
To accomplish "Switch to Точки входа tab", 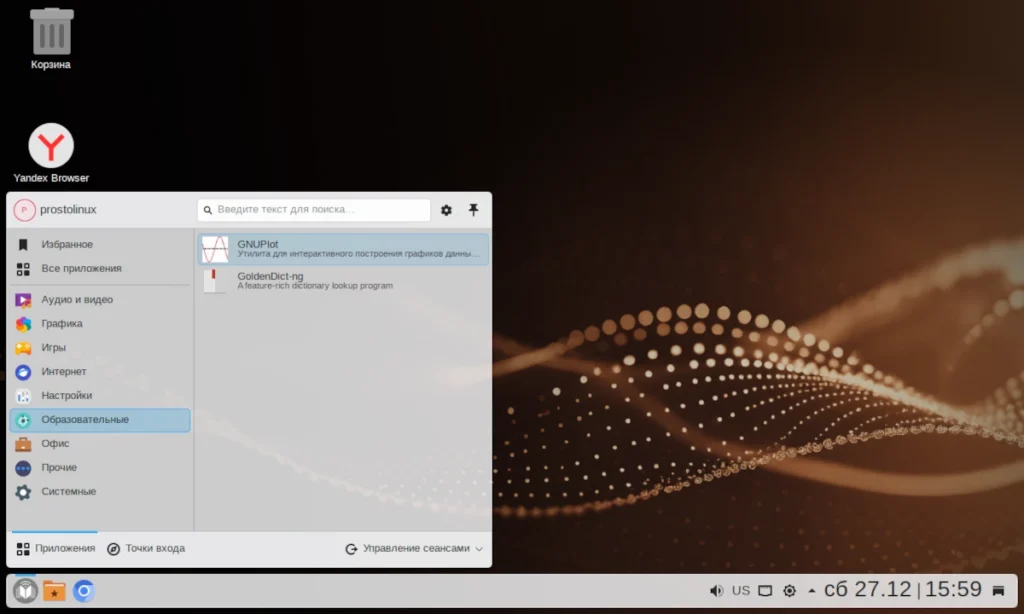I will pos(146,549).
